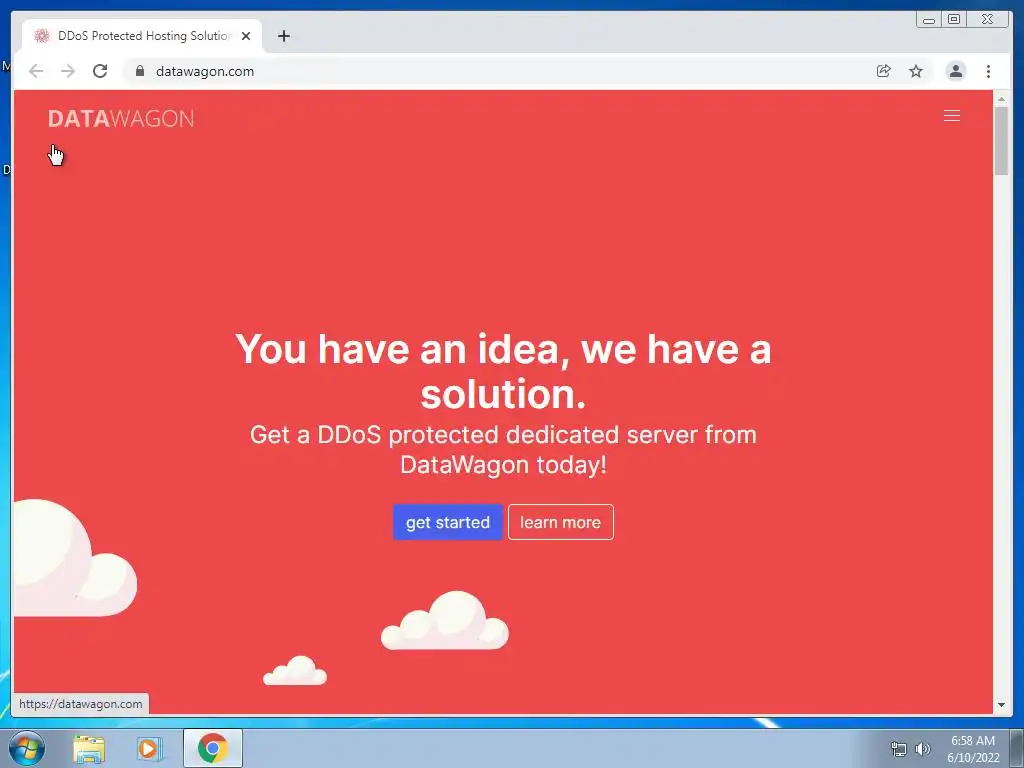The height and width of the screenshot is (768, 1024).
Task: Open the Chrome three-dot menu
Action: [x=988, y=71]
